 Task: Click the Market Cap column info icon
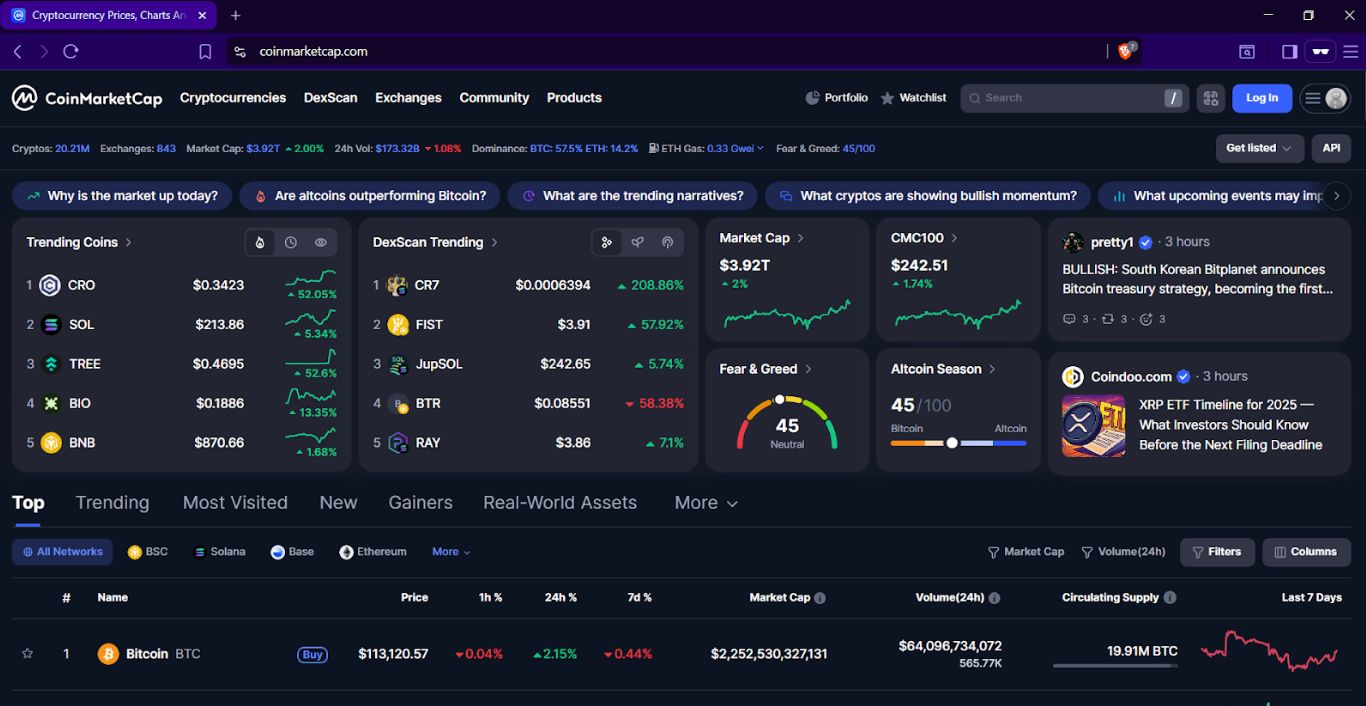coord(820,598)
